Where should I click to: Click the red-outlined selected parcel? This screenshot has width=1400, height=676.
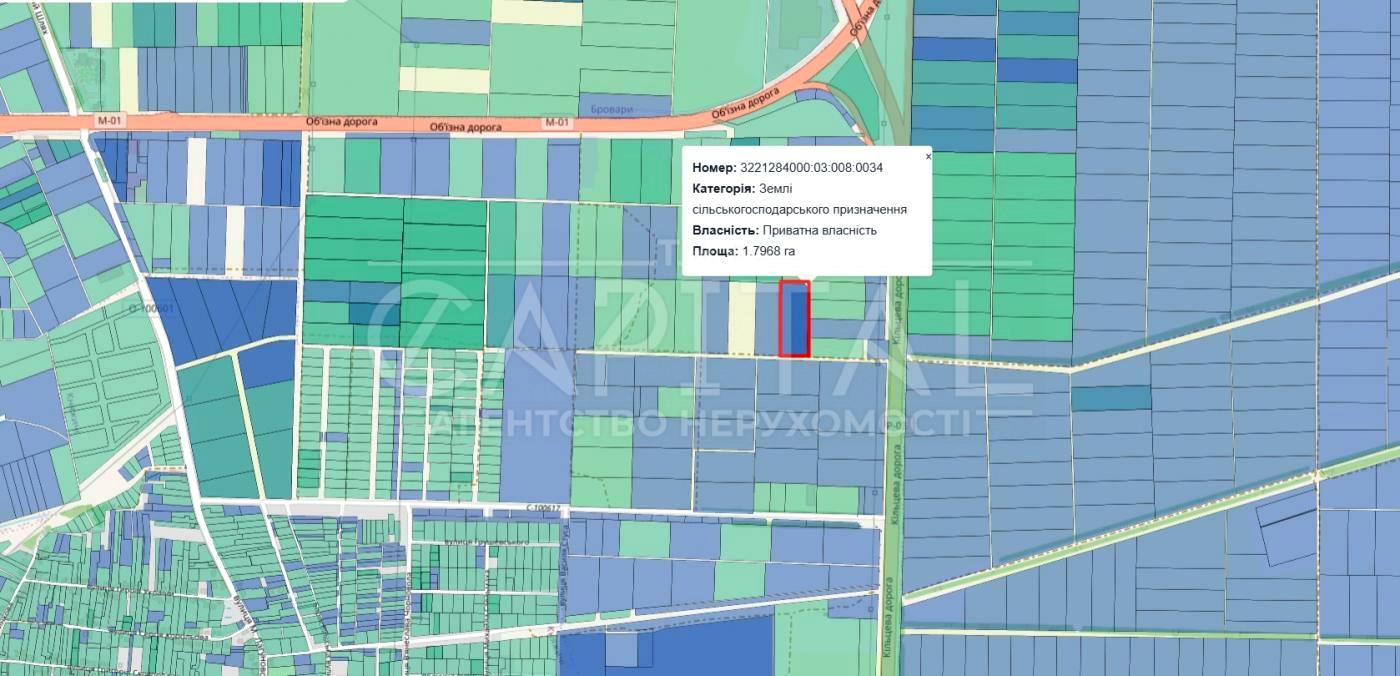coord(794,319)
